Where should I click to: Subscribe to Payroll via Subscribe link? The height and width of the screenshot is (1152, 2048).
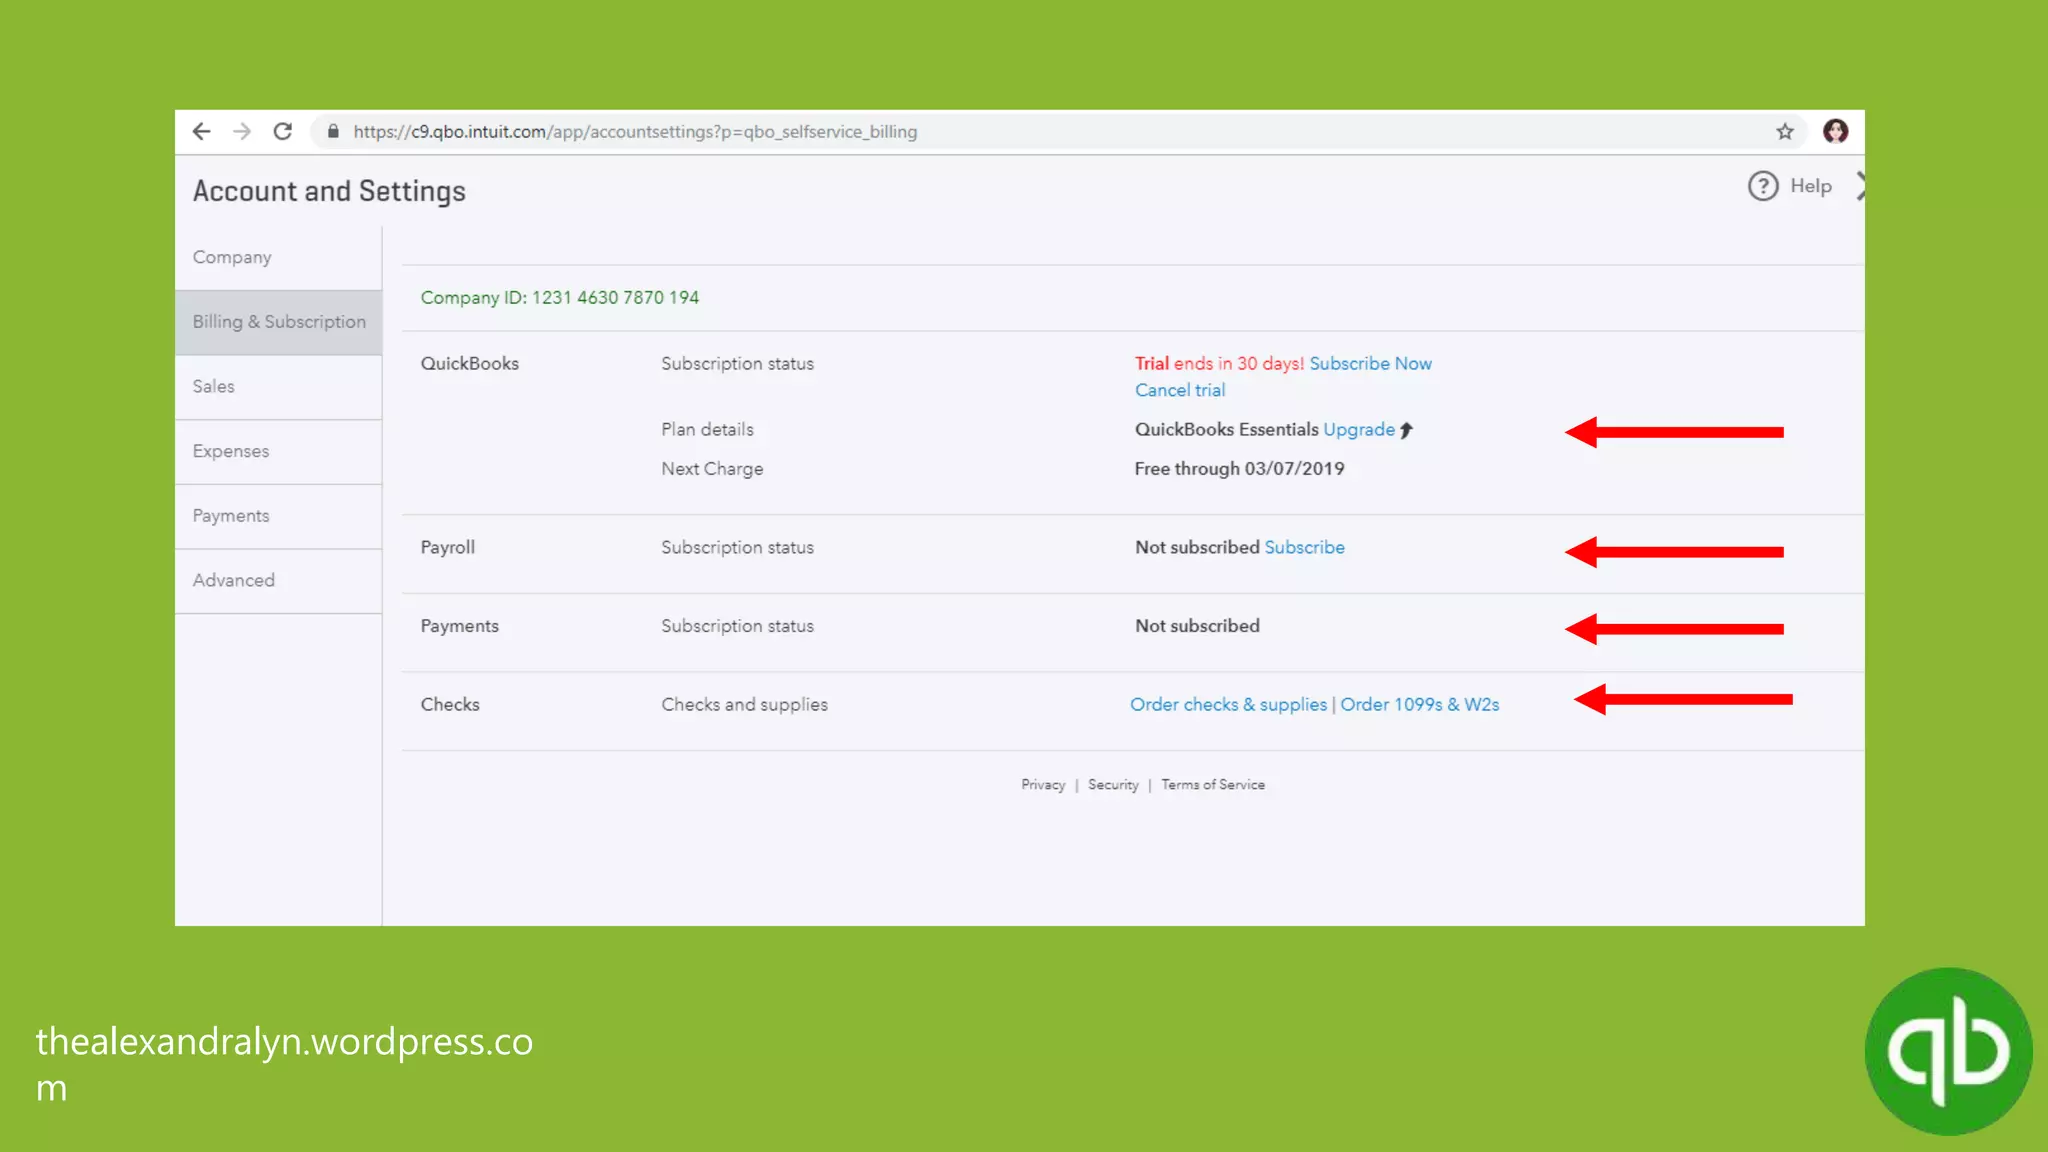click(x=1304, y=547)
